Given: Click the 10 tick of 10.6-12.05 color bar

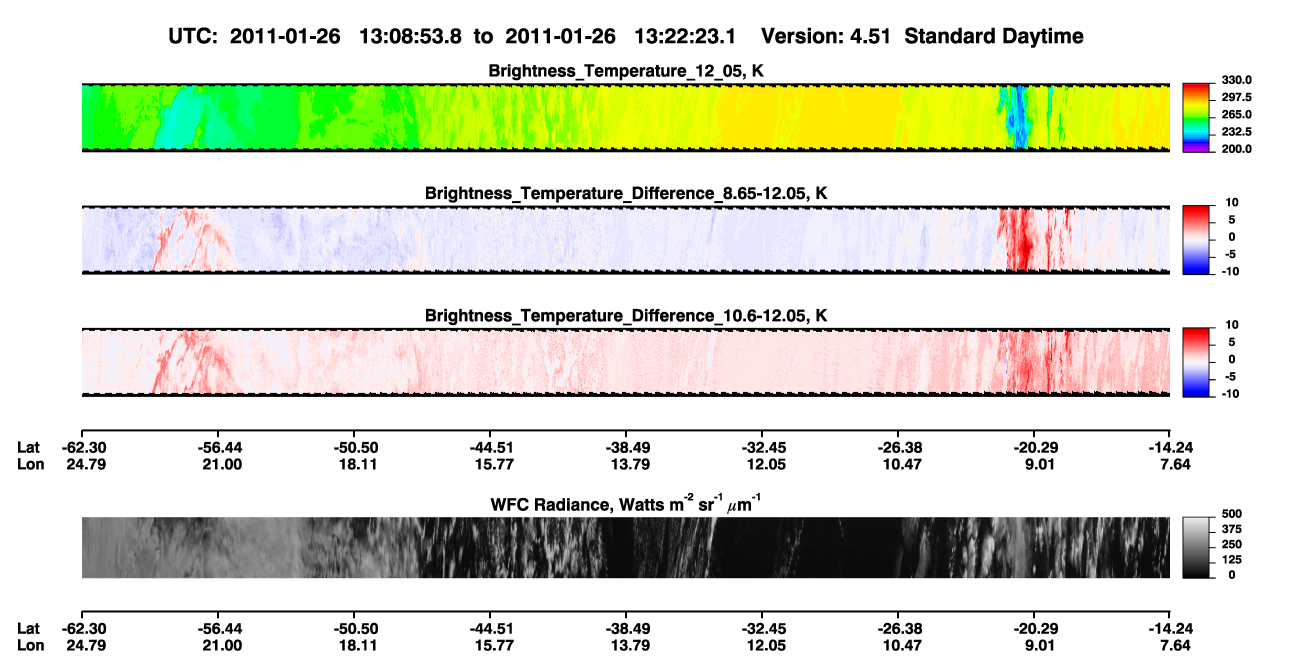Looking at the screenshot, I should coord(1232,325).
